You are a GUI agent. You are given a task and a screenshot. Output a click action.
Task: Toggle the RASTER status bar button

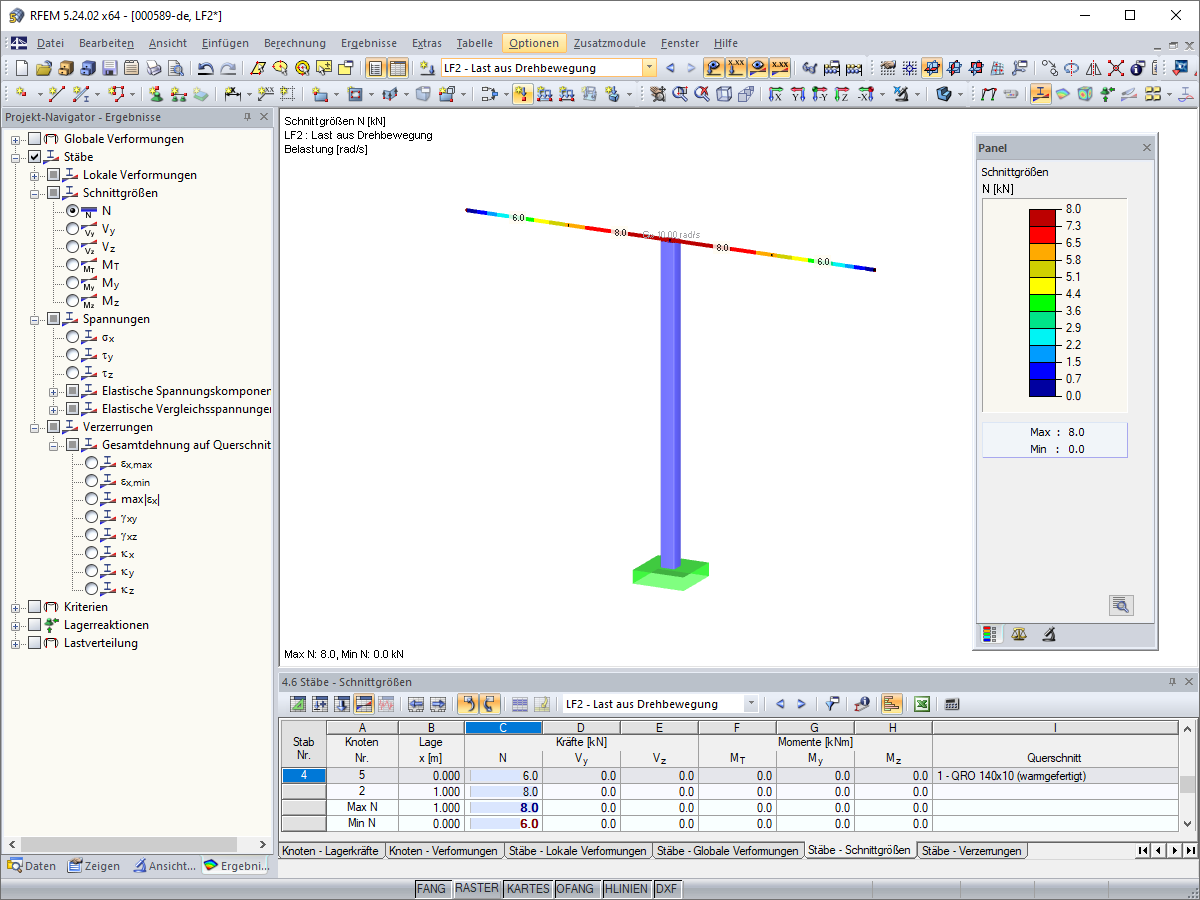[x=477, y=888]
